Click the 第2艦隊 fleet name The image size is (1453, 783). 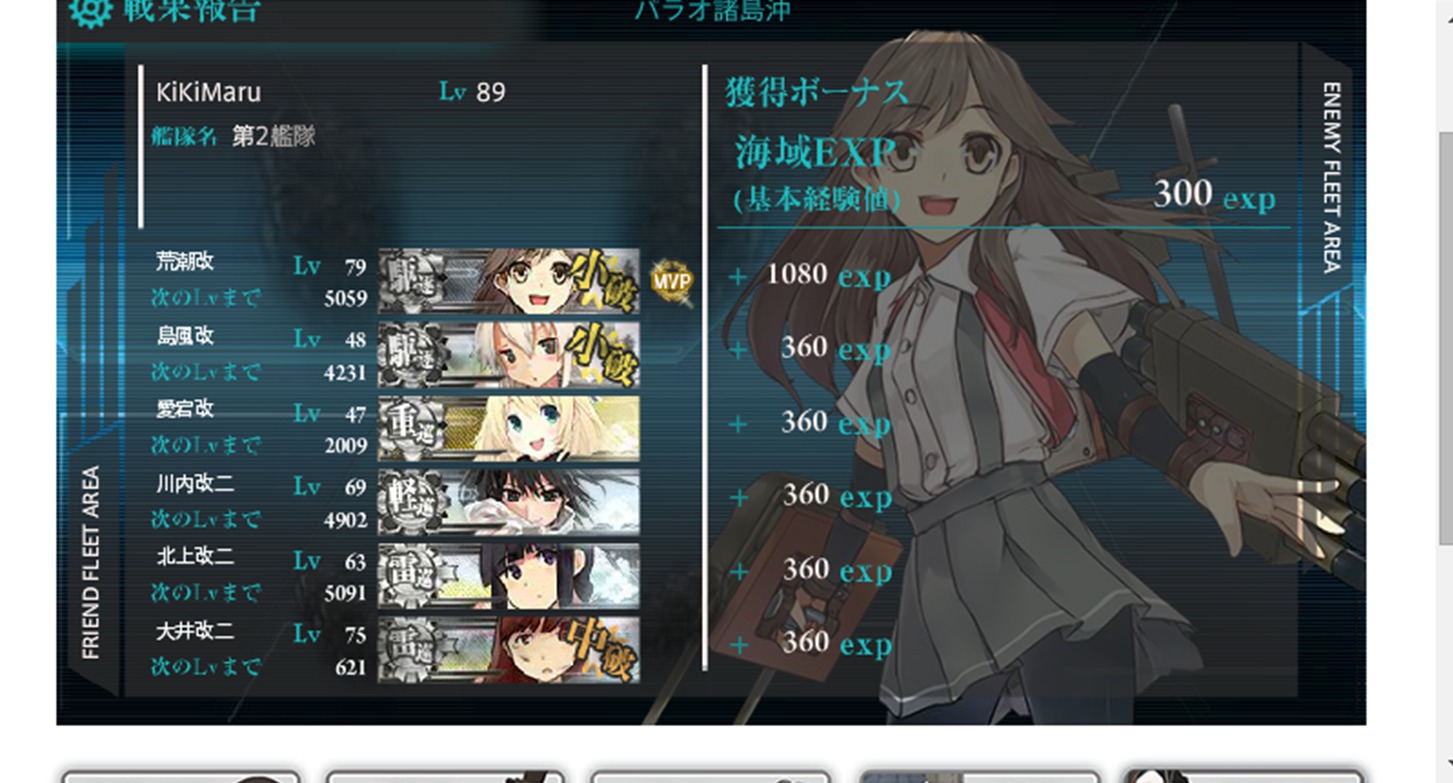[x=273, y=136]
